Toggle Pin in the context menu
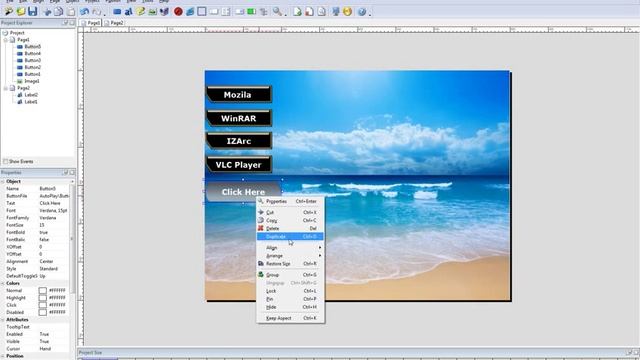Viewport: 640px width, 360px height. coord(290,299)
